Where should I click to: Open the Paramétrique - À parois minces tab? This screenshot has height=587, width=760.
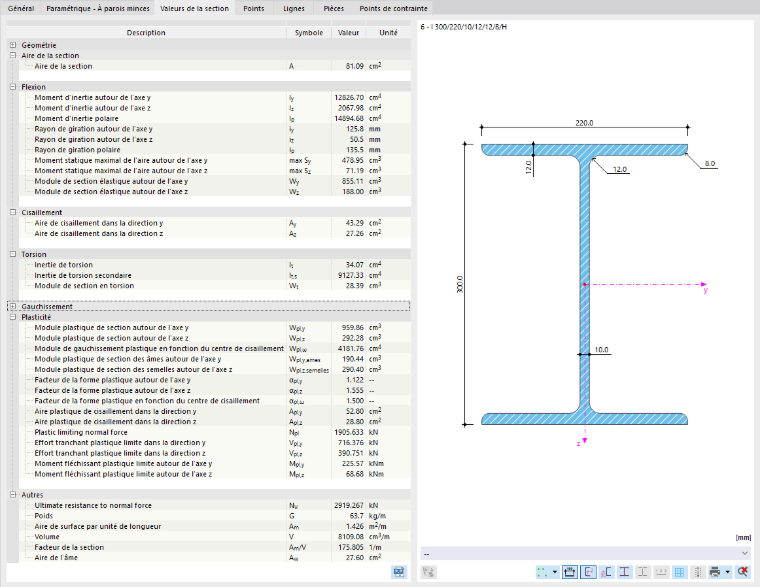[98, 8]
